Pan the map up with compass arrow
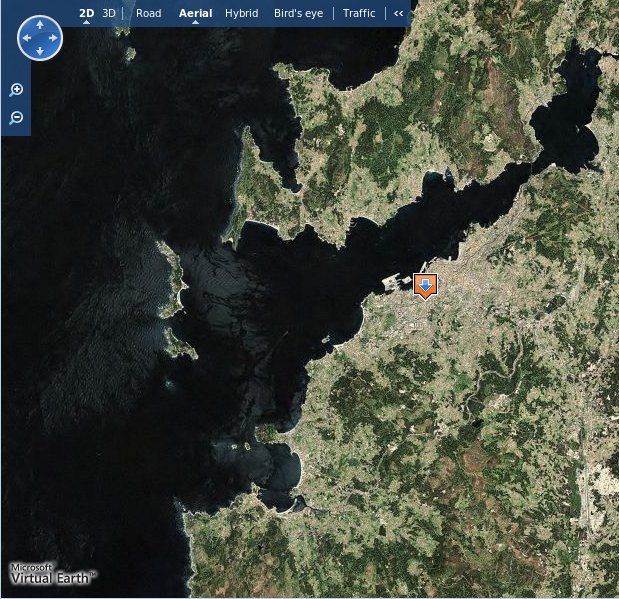Image resolution: width=619 pixels, height=599 pixels. pyautogui.click(x=40, y=25)
